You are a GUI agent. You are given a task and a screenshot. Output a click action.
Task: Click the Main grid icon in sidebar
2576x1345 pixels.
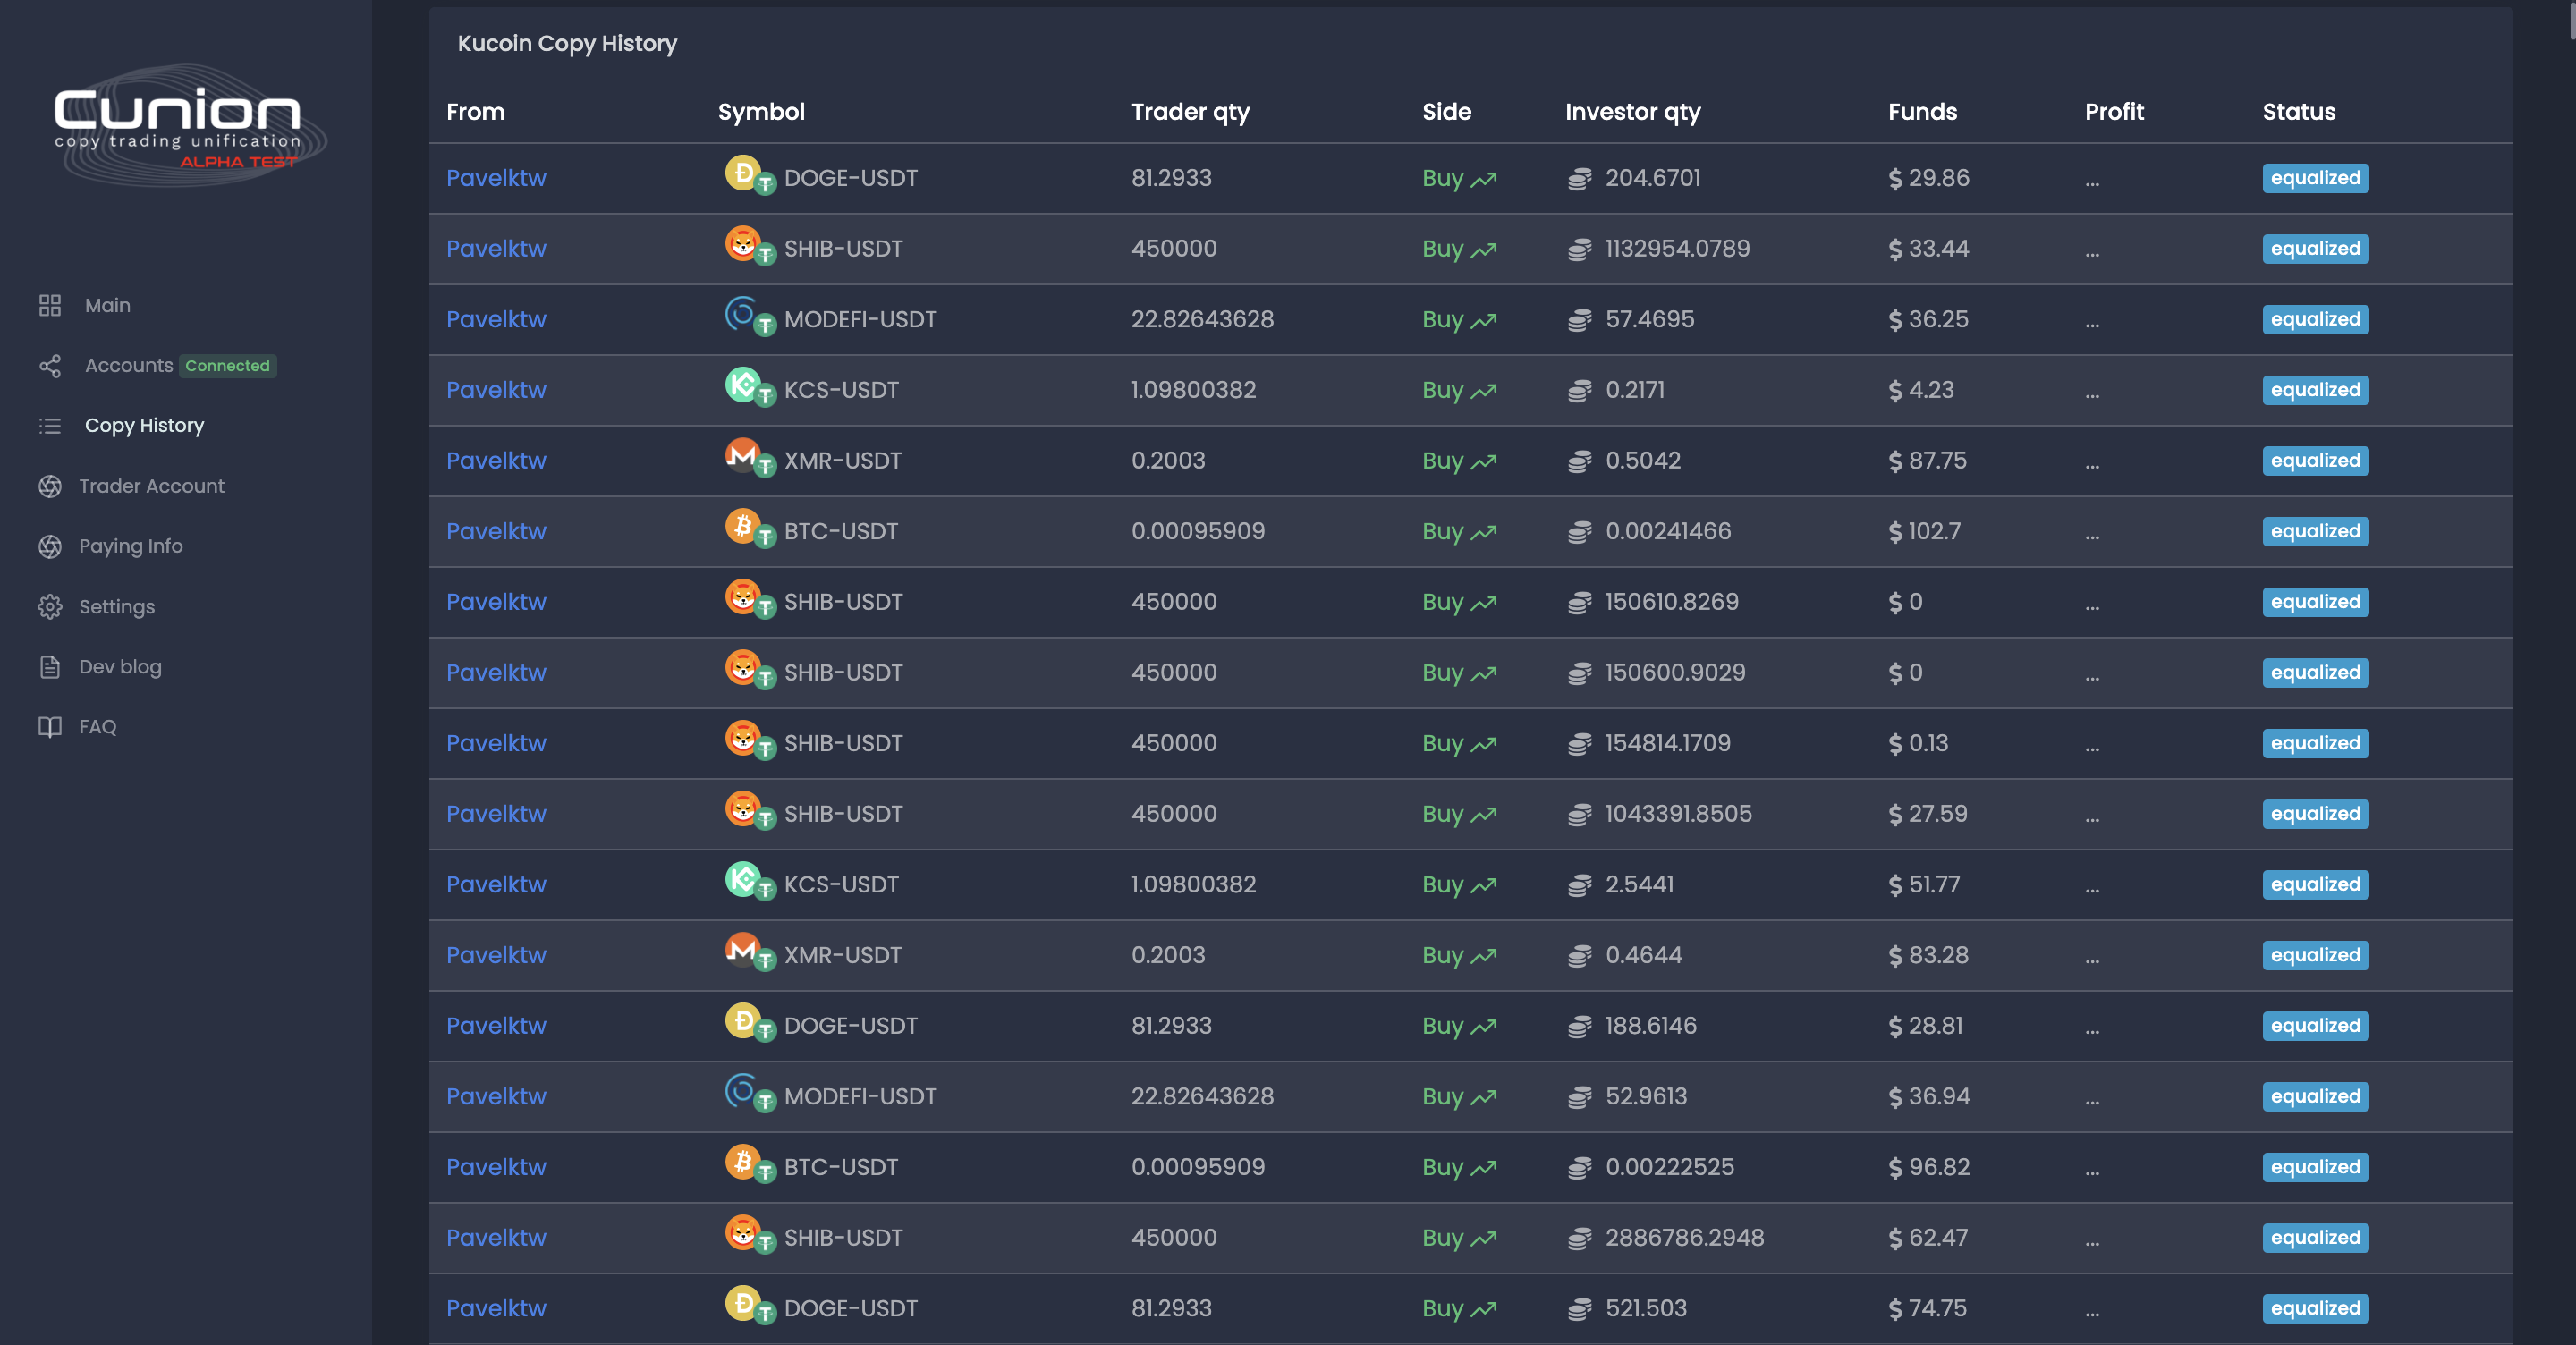50,305
